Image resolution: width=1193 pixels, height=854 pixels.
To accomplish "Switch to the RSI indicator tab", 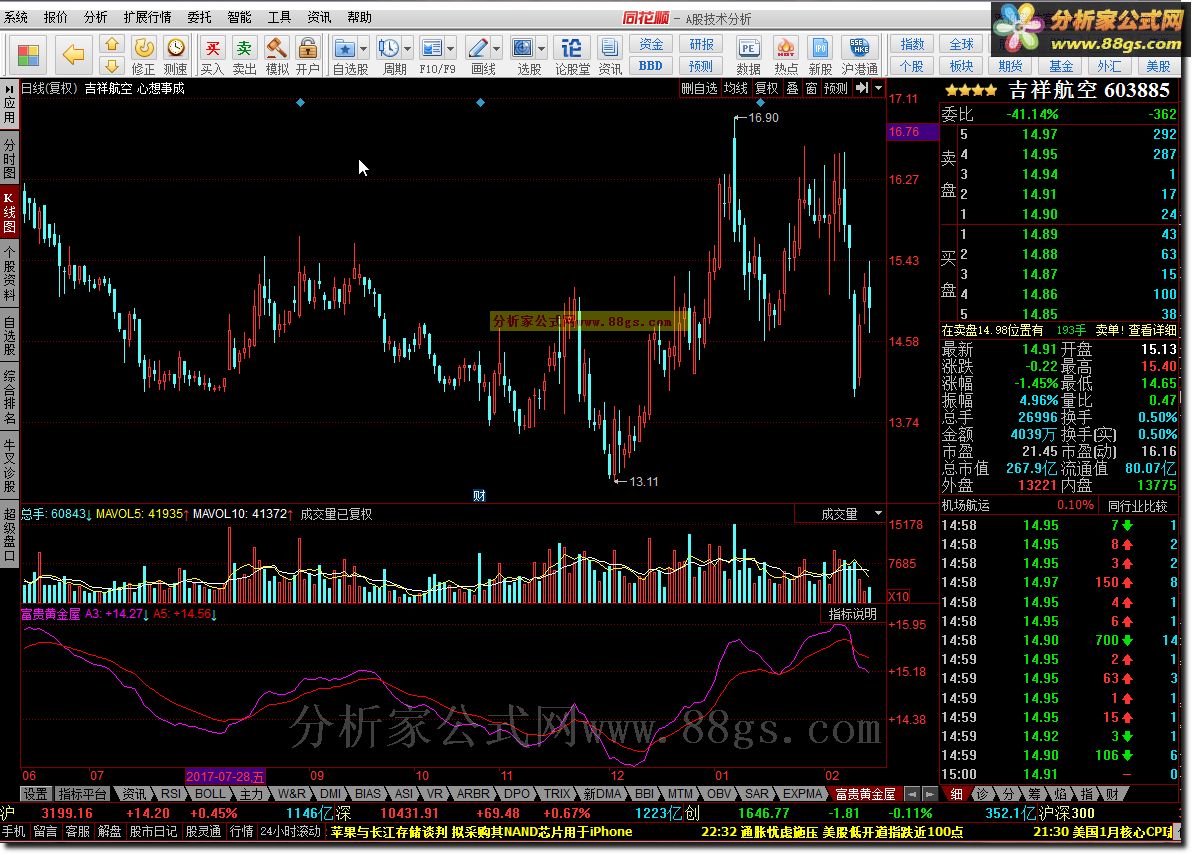I will 171,794.
